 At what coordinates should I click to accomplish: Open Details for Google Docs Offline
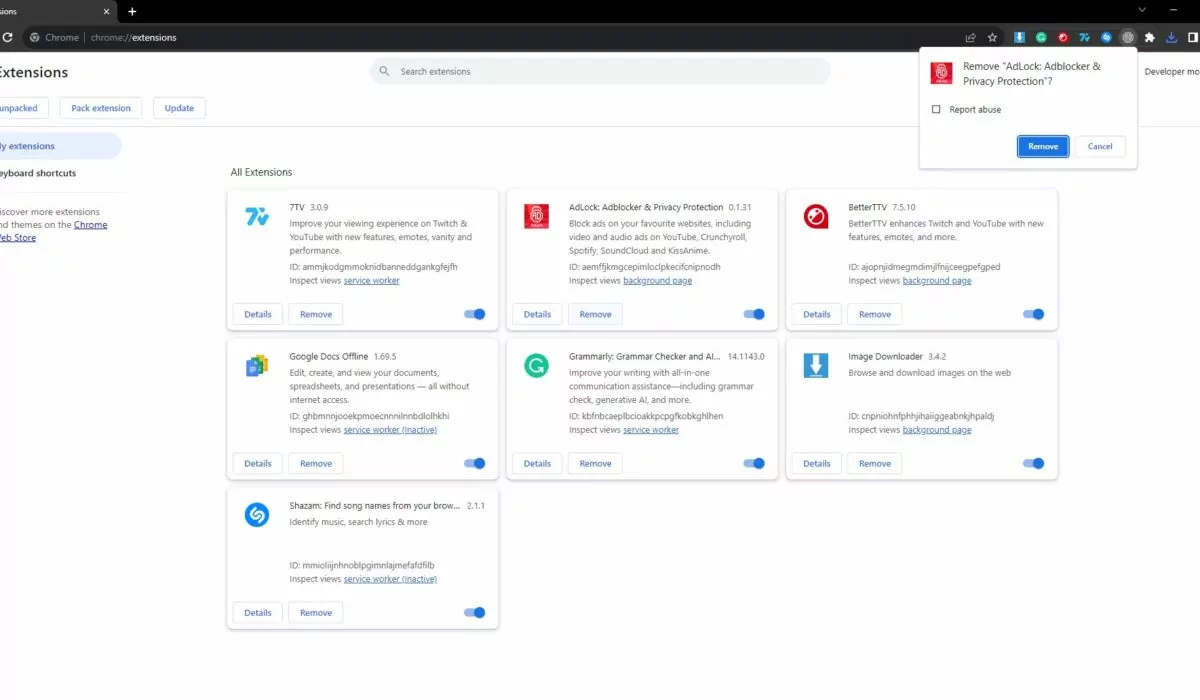tap(258, 463)
